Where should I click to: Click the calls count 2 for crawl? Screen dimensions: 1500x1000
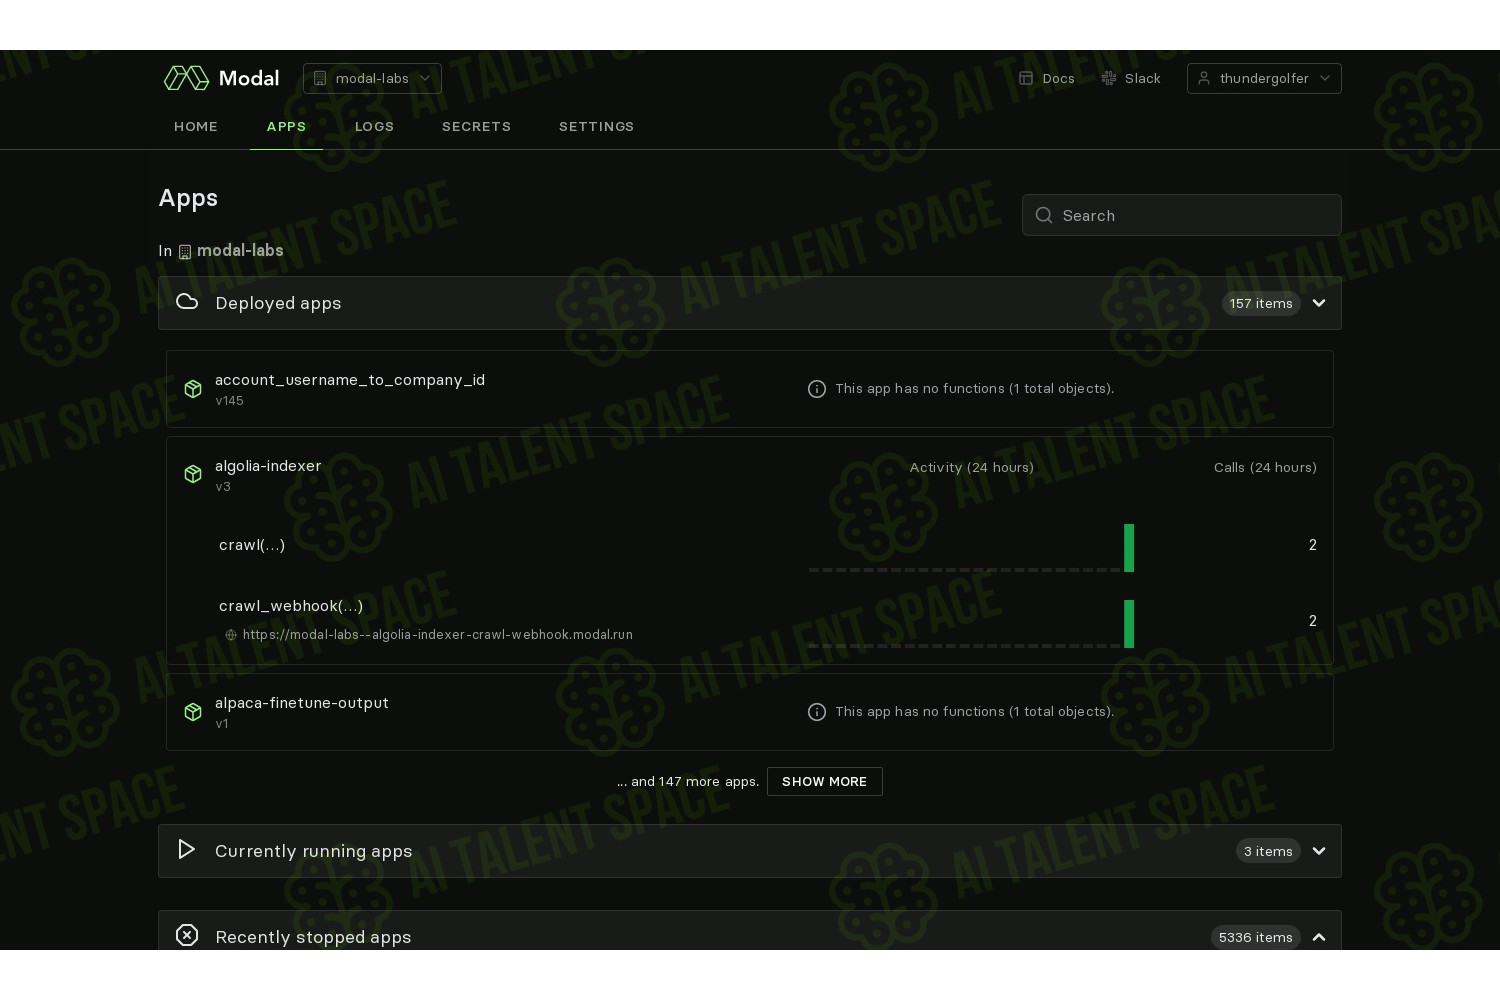1313,545
